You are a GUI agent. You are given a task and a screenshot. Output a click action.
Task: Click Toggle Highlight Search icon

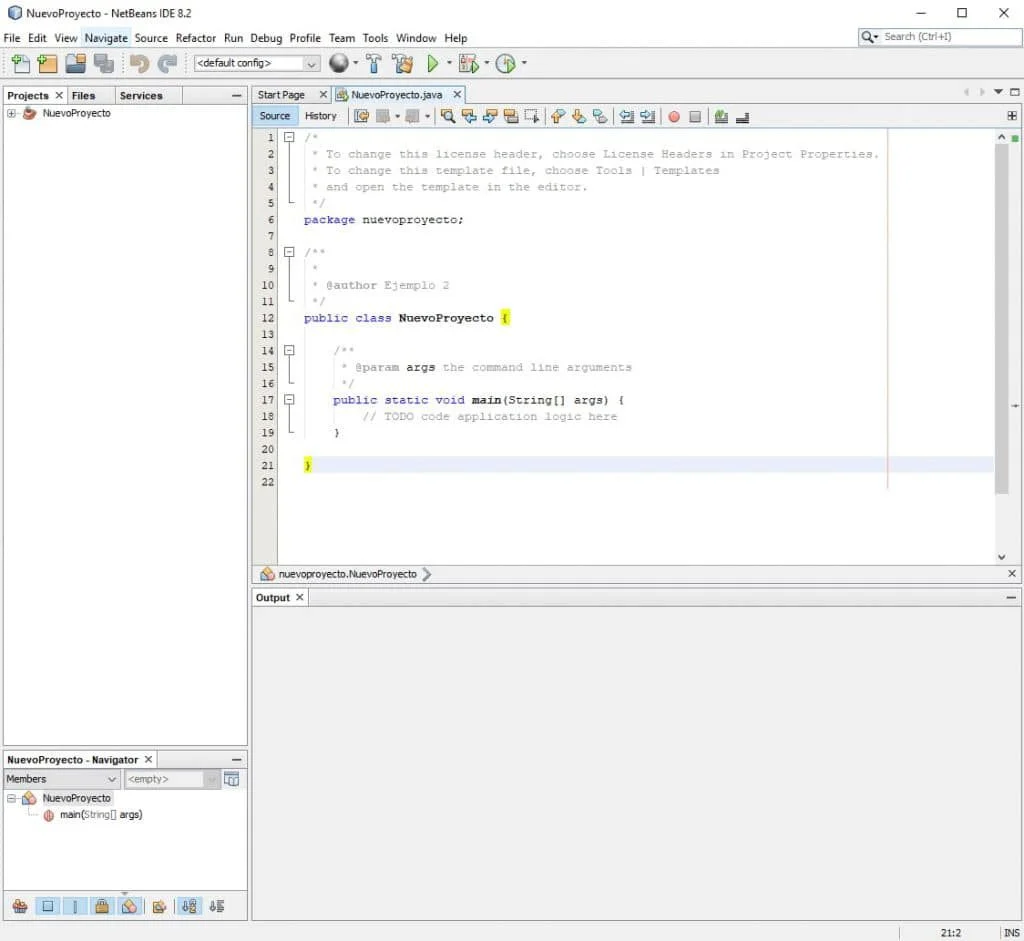click(x=511, y=116)
